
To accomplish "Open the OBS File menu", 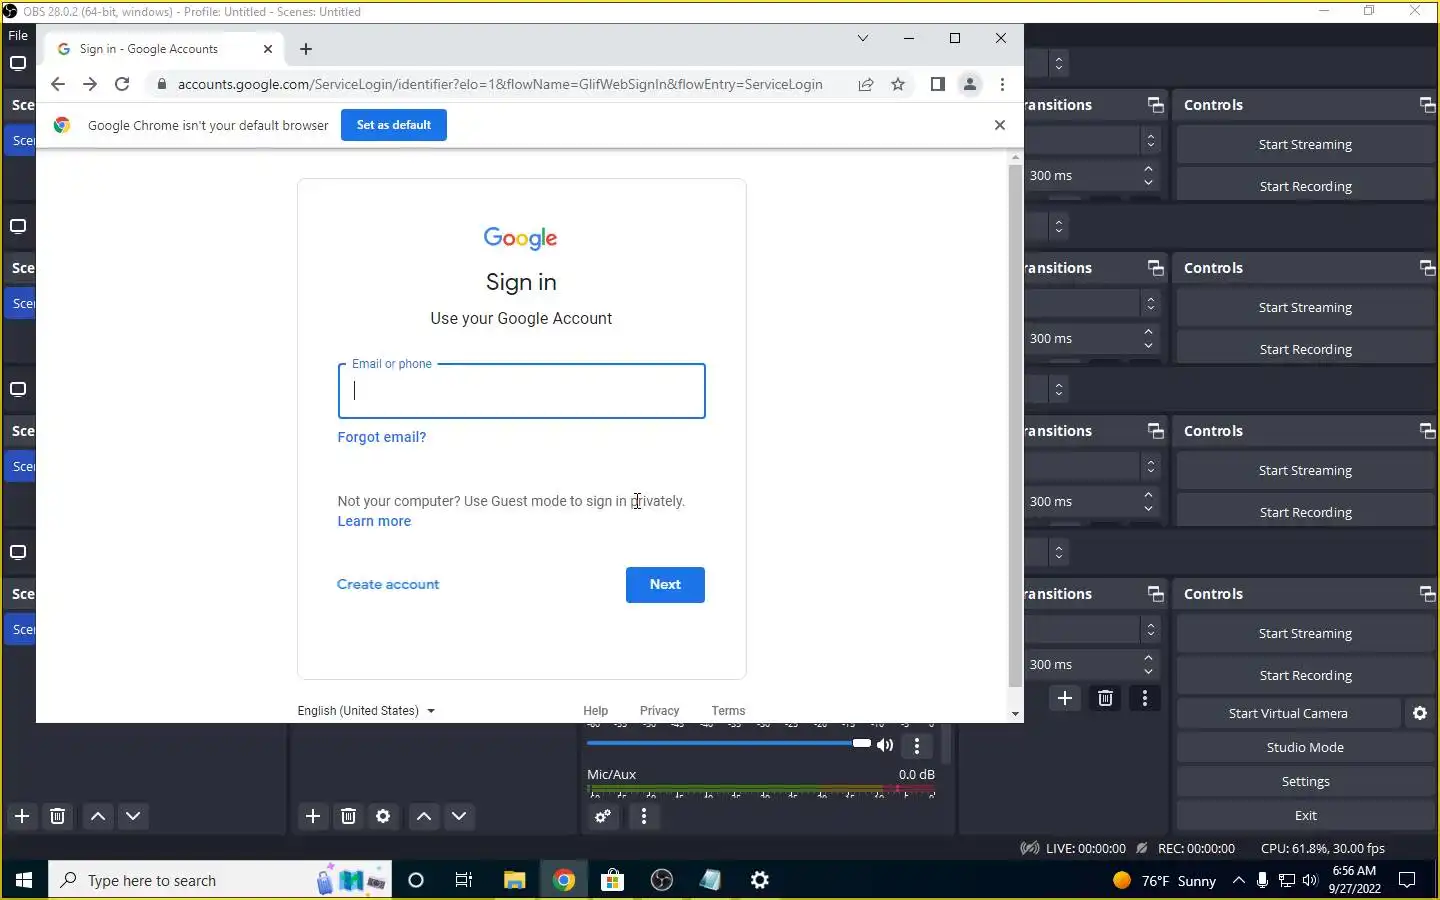I will tap(18, 35).
